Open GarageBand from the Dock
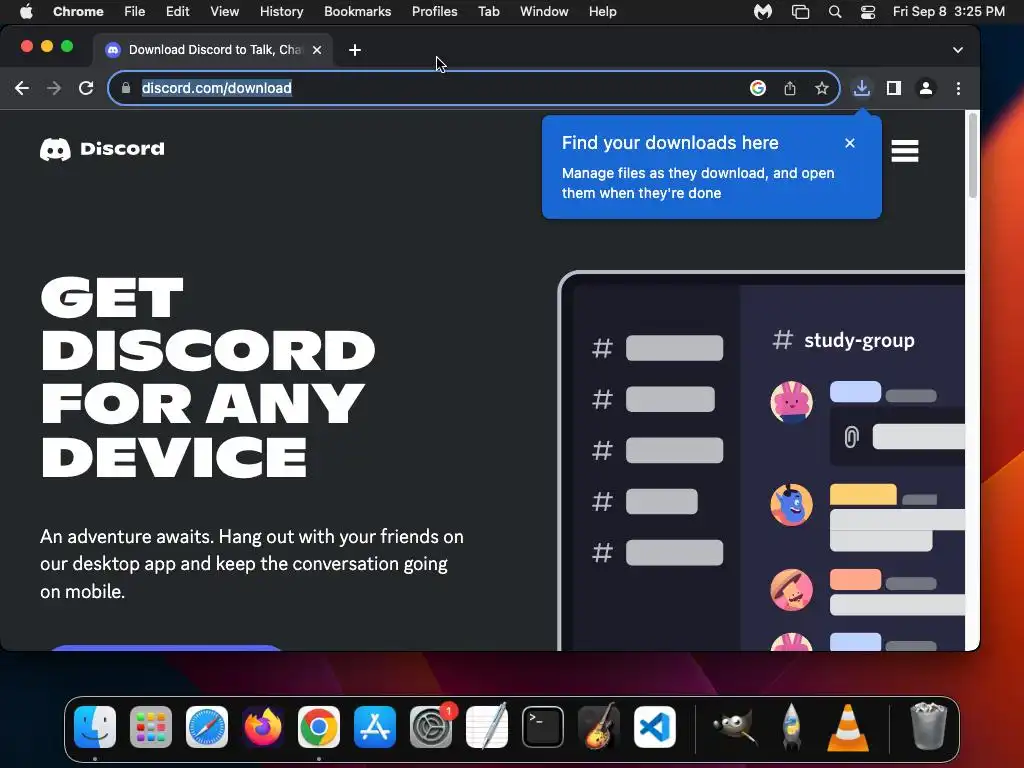Screen dimensions: 1024x768 click(x=599, y=726)
